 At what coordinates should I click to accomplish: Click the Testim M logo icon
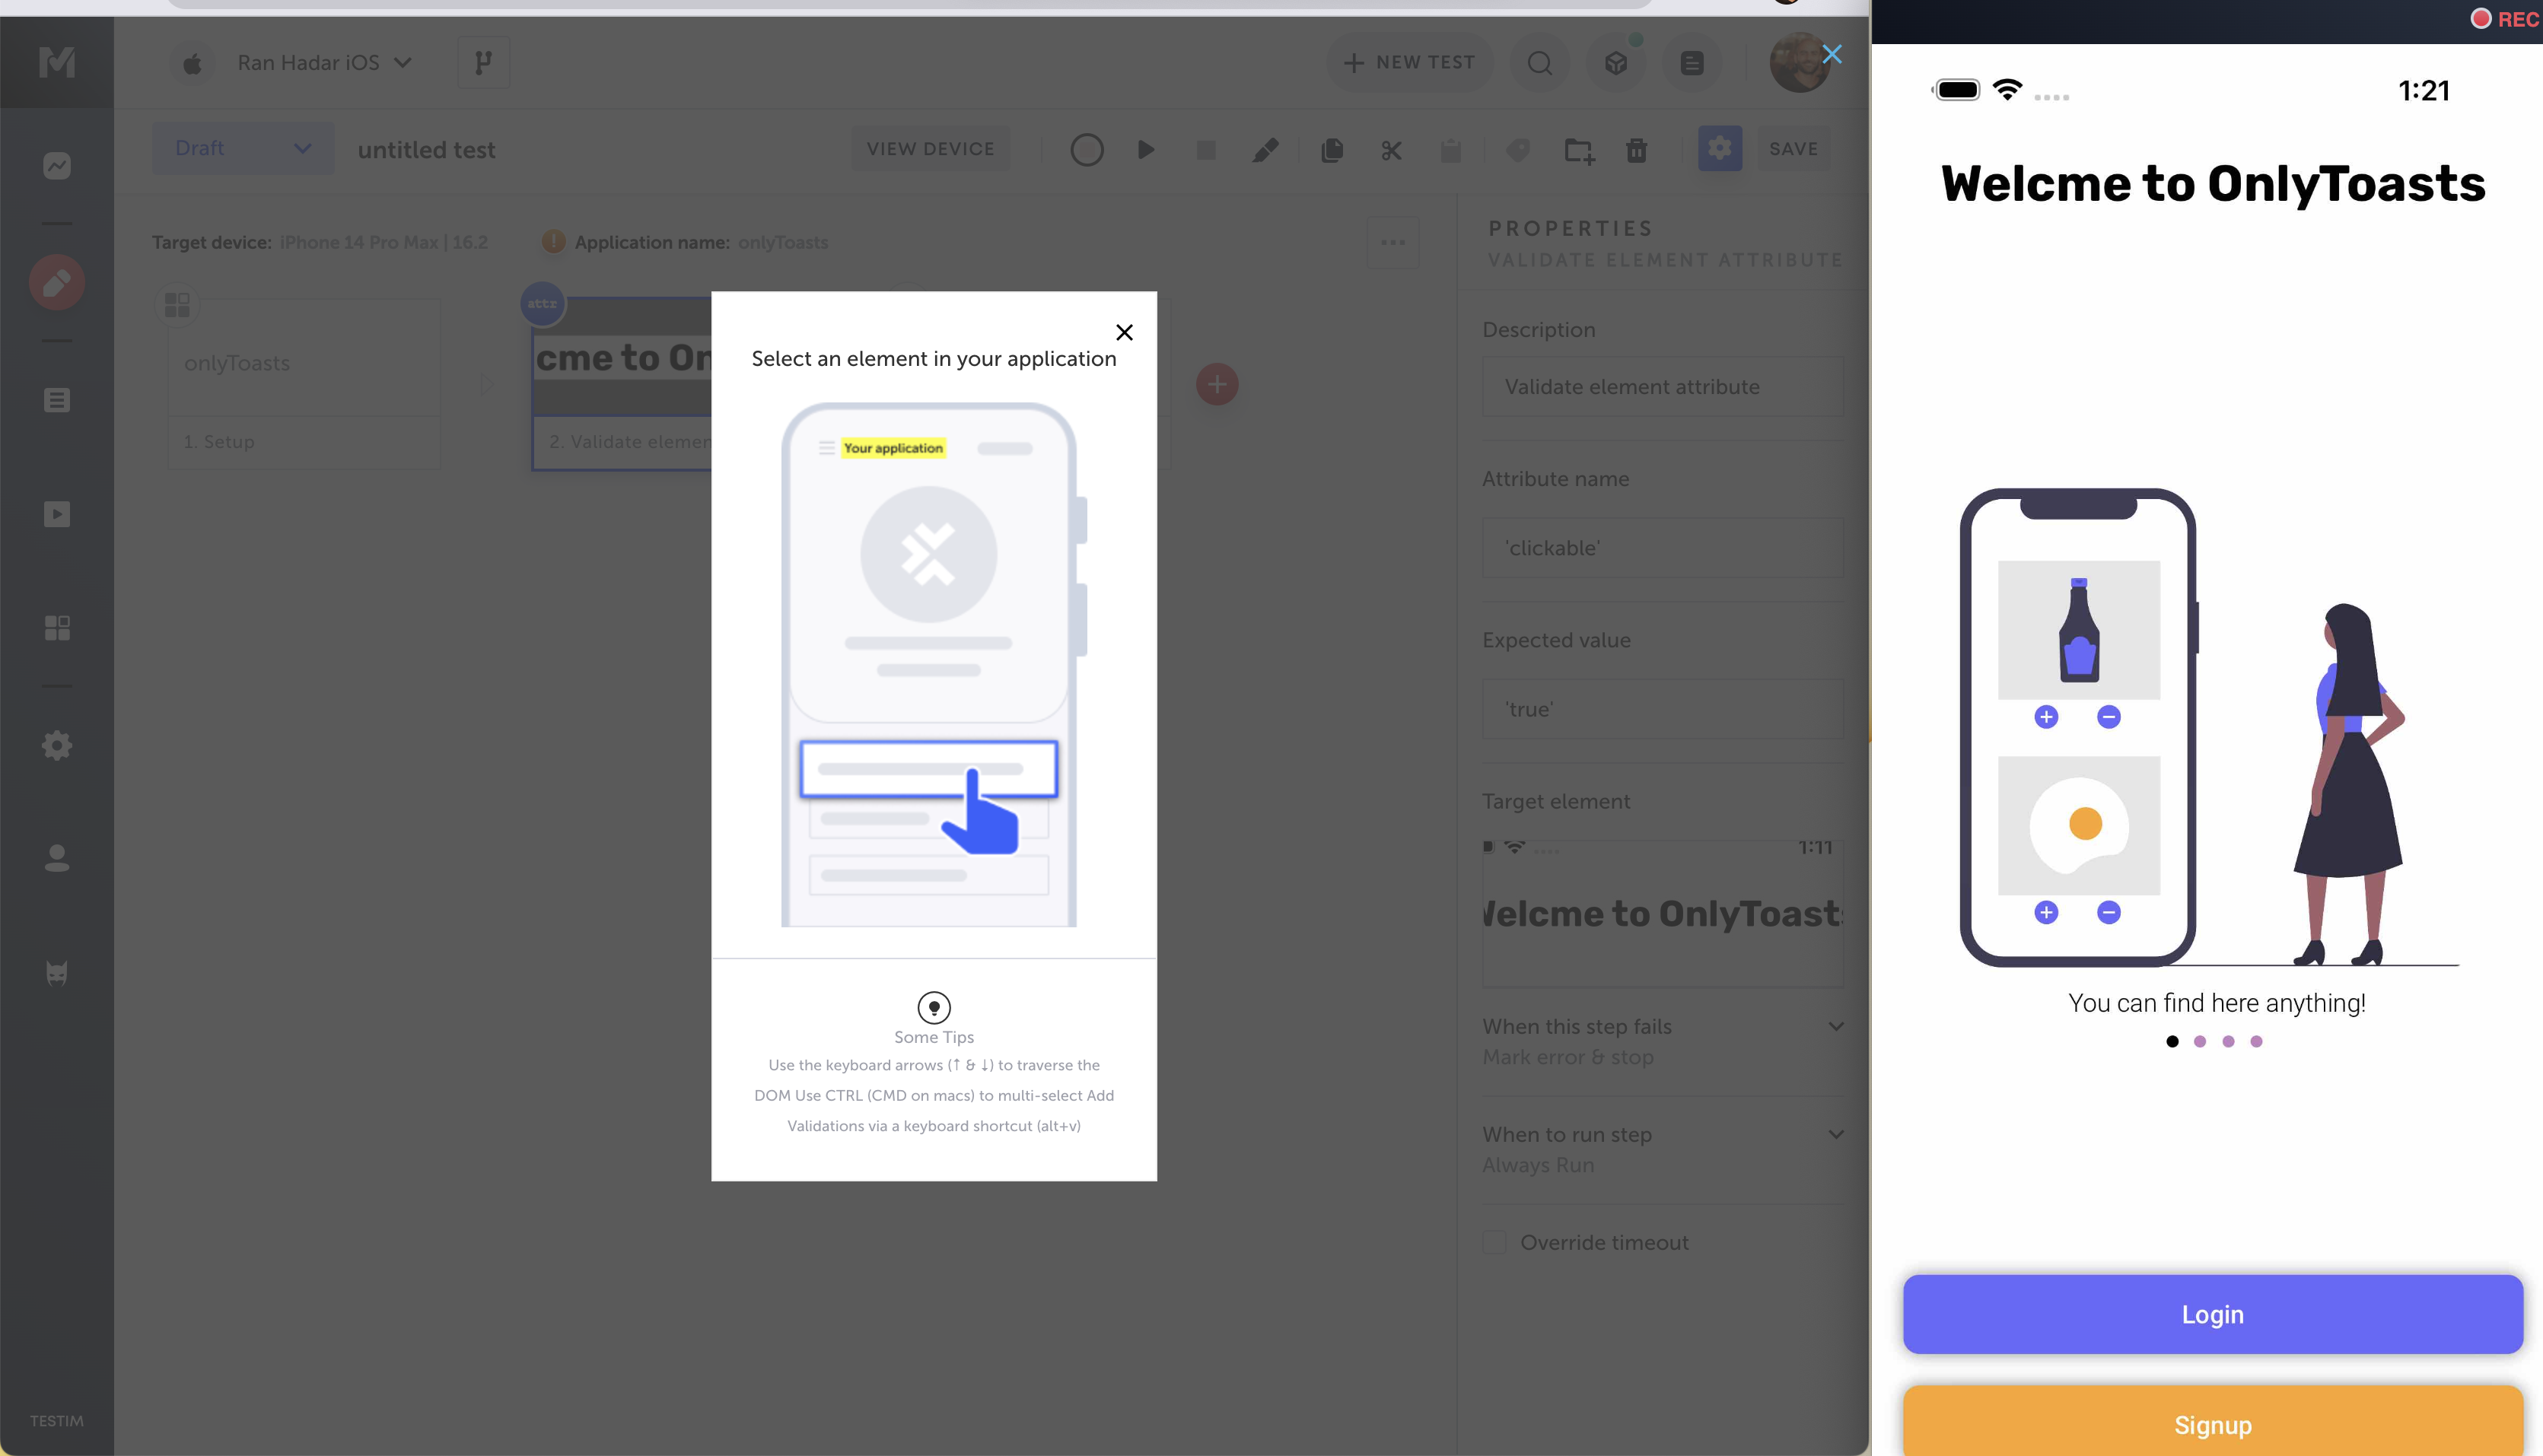coord(57,62)
